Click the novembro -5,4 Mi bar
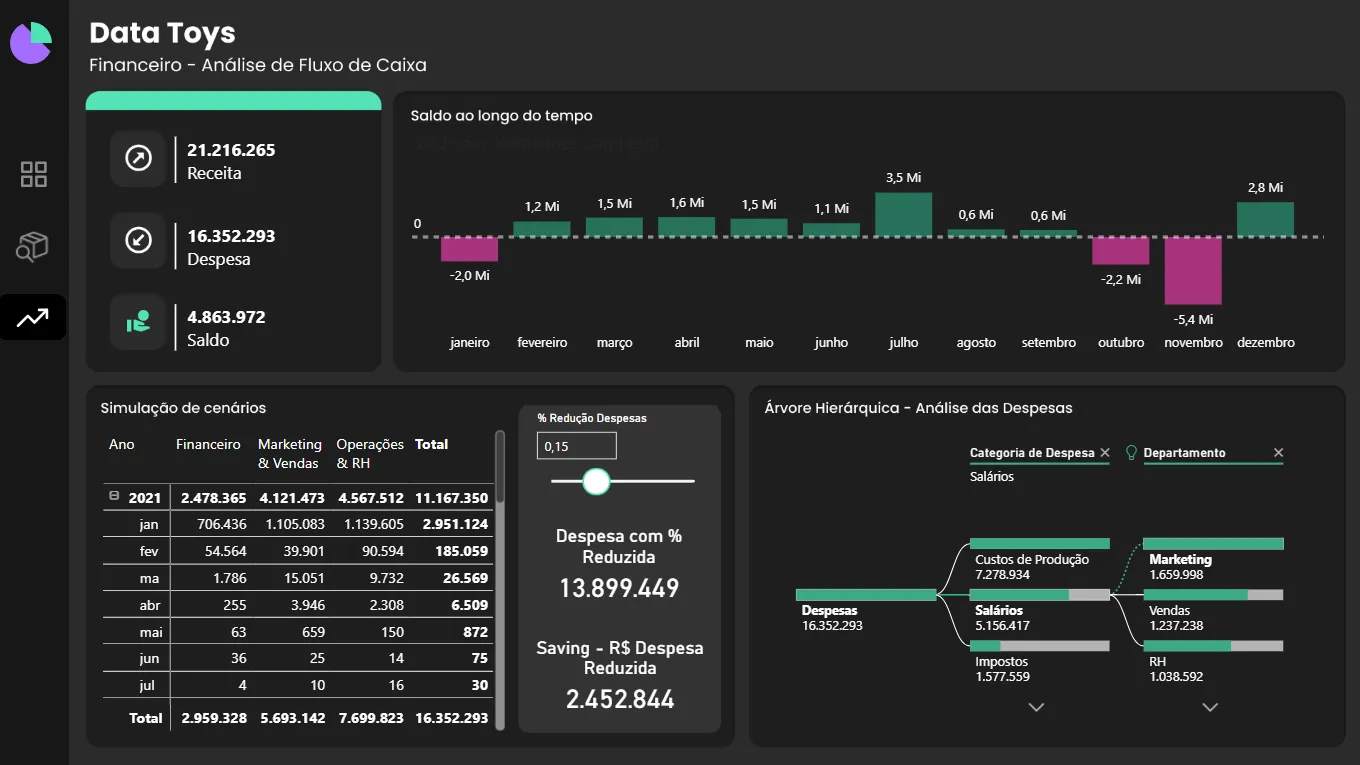Image resolution: width=1360 pixels, height=765 pixels. (1193, 271)
